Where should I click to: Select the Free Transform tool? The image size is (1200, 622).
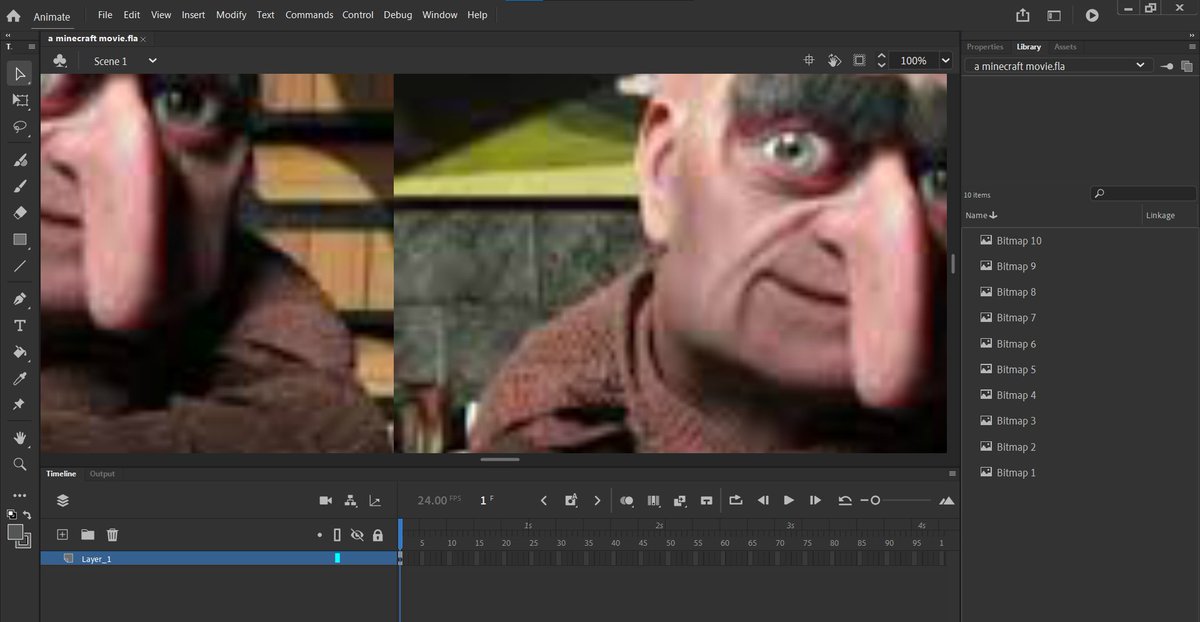click(x=20, y=100)
